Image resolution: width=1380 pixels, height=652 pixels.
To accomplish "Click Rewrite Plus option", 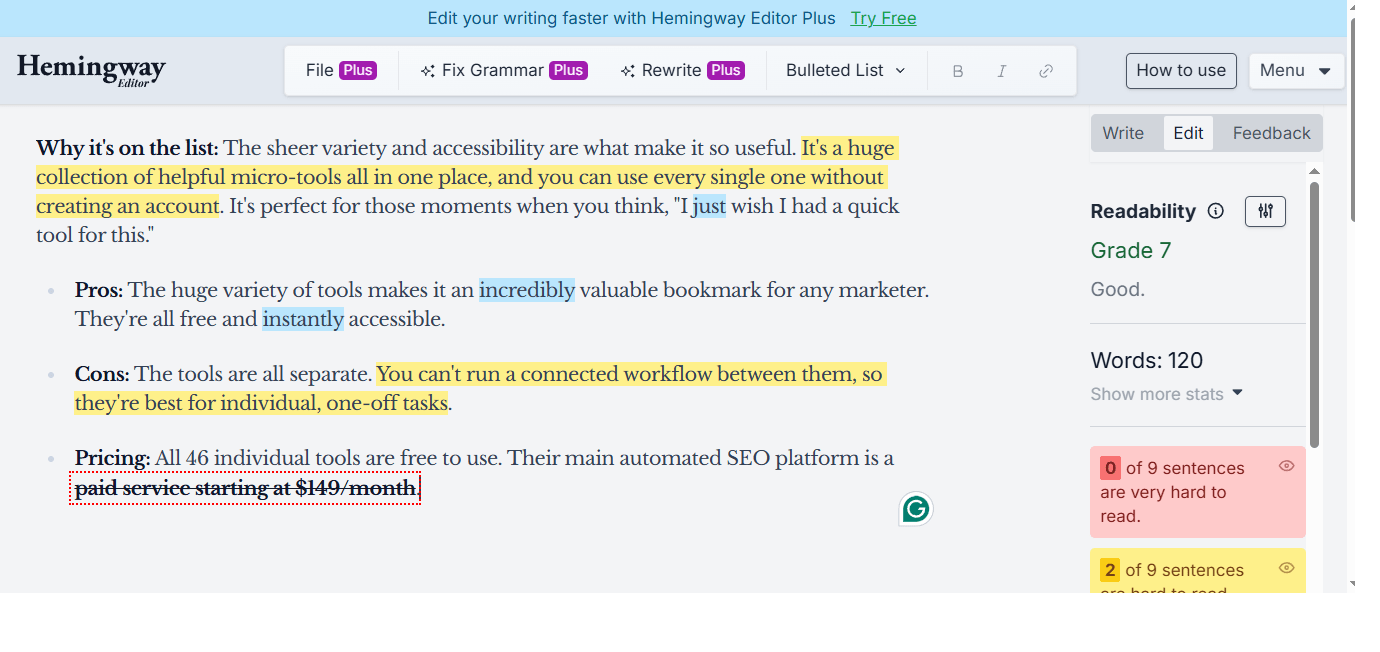I will tap(681, 71).
